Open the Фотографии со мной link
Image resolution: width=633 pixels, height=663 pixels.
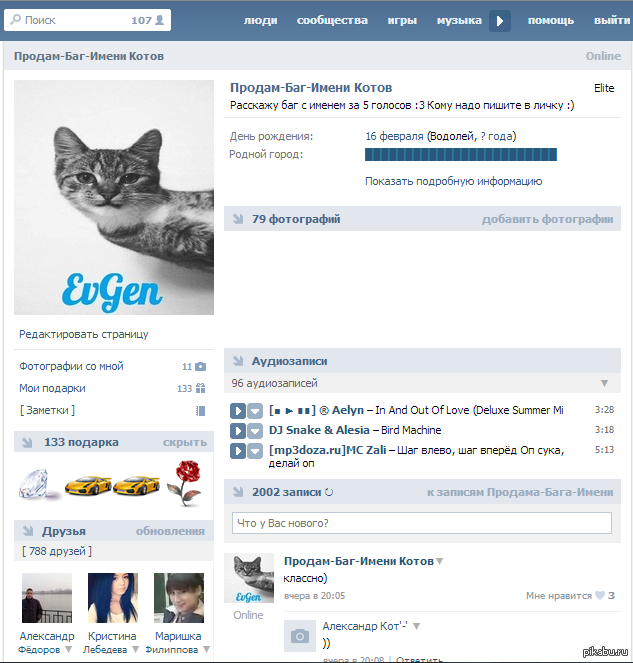[71, 366]
